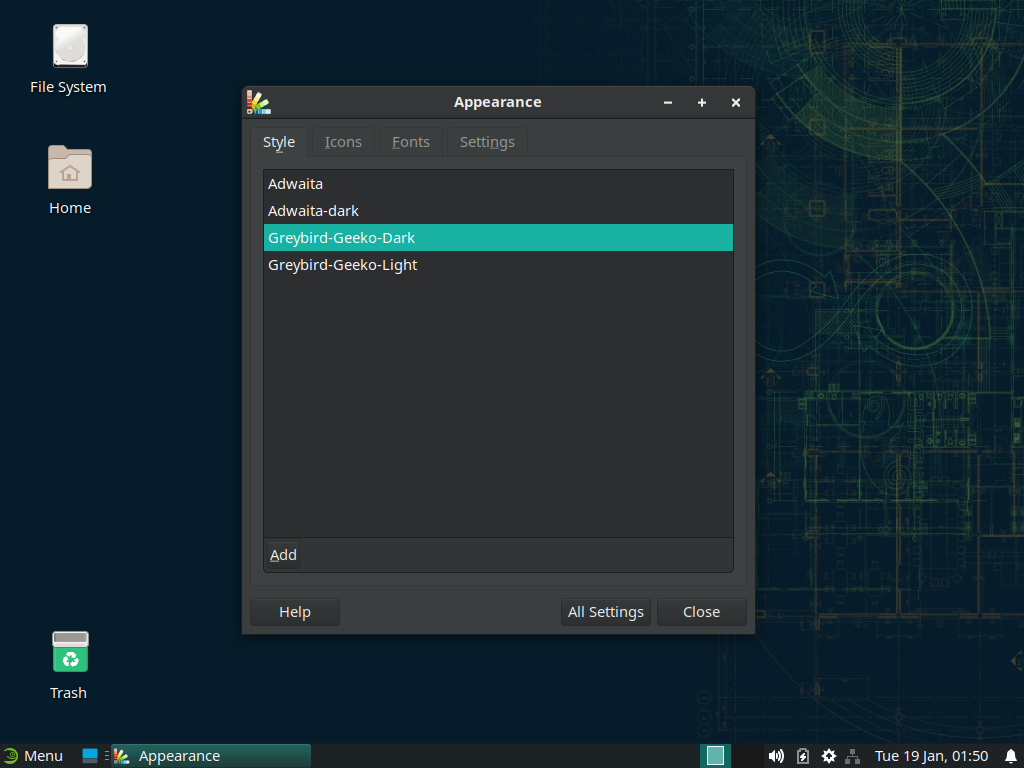Click the battery power tray icon

tap(803, 756)
